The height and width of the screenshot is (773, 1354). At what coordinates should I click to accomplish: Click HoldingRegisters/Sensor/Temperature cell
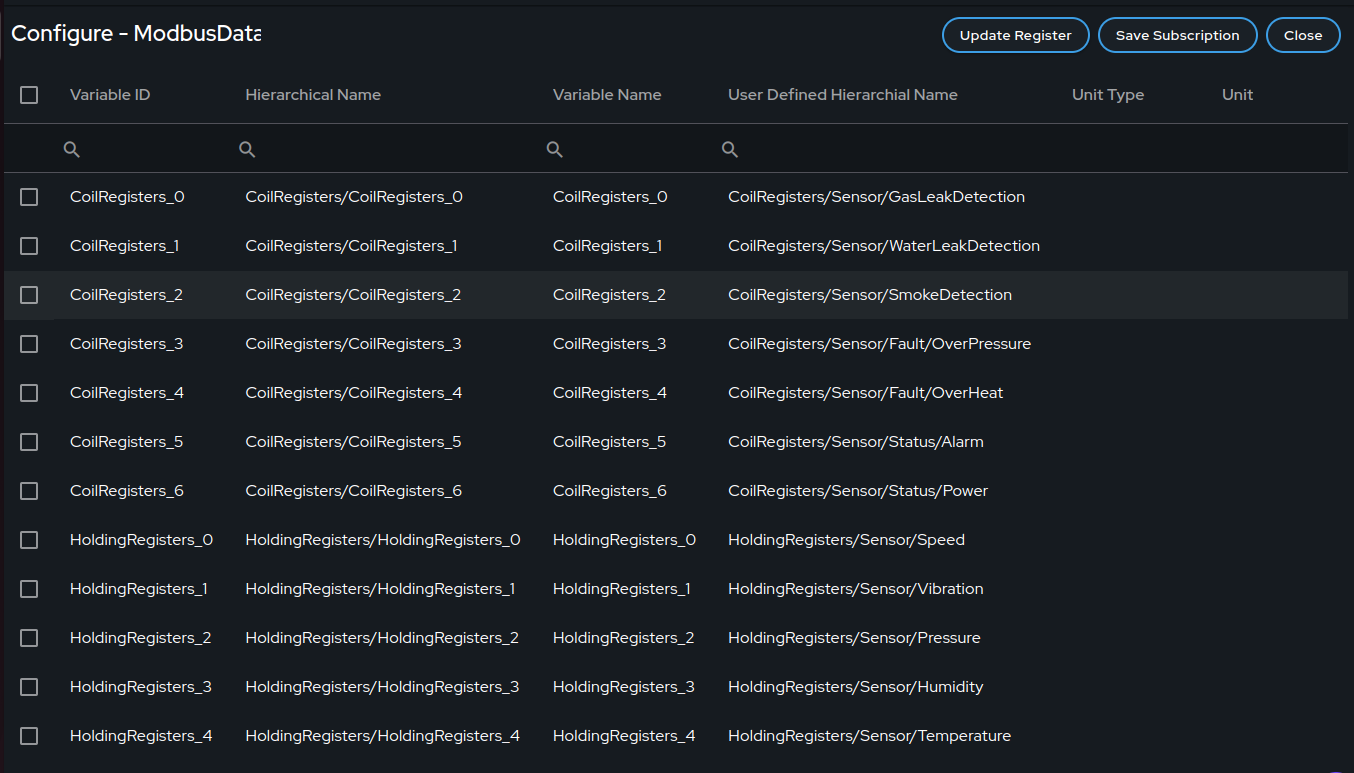[869, 736]
